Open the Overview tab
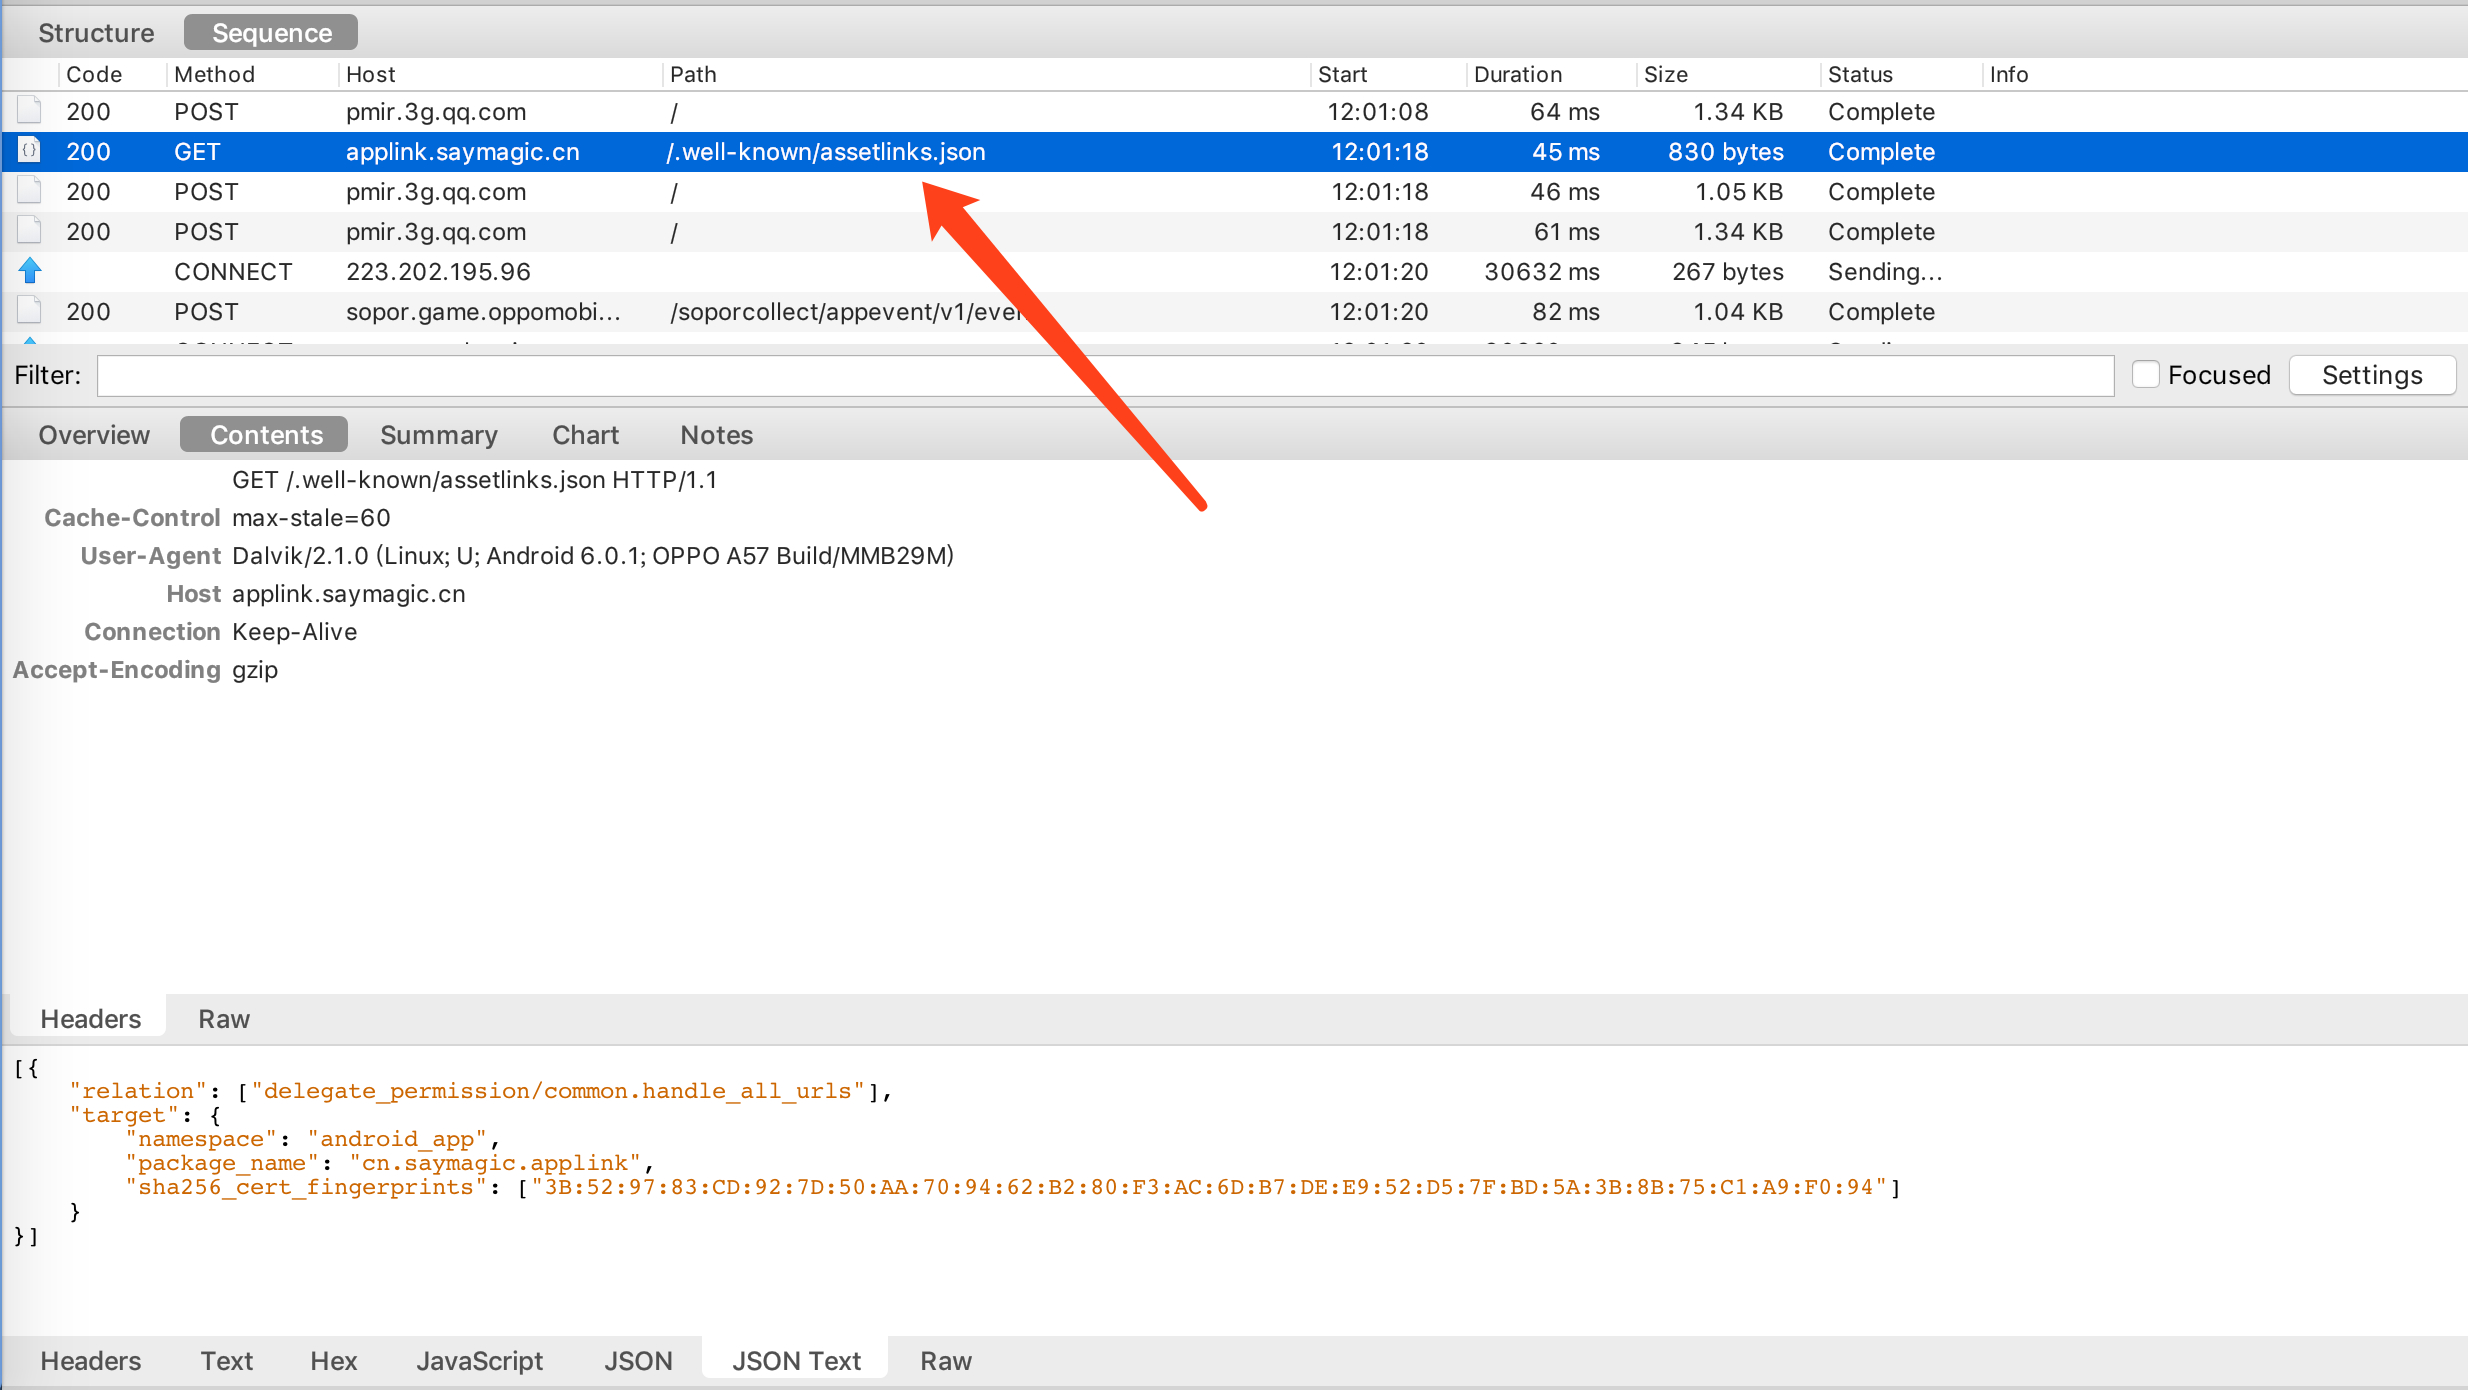The height and width of the screenshot is (1390, 2468). coord(94,435)
